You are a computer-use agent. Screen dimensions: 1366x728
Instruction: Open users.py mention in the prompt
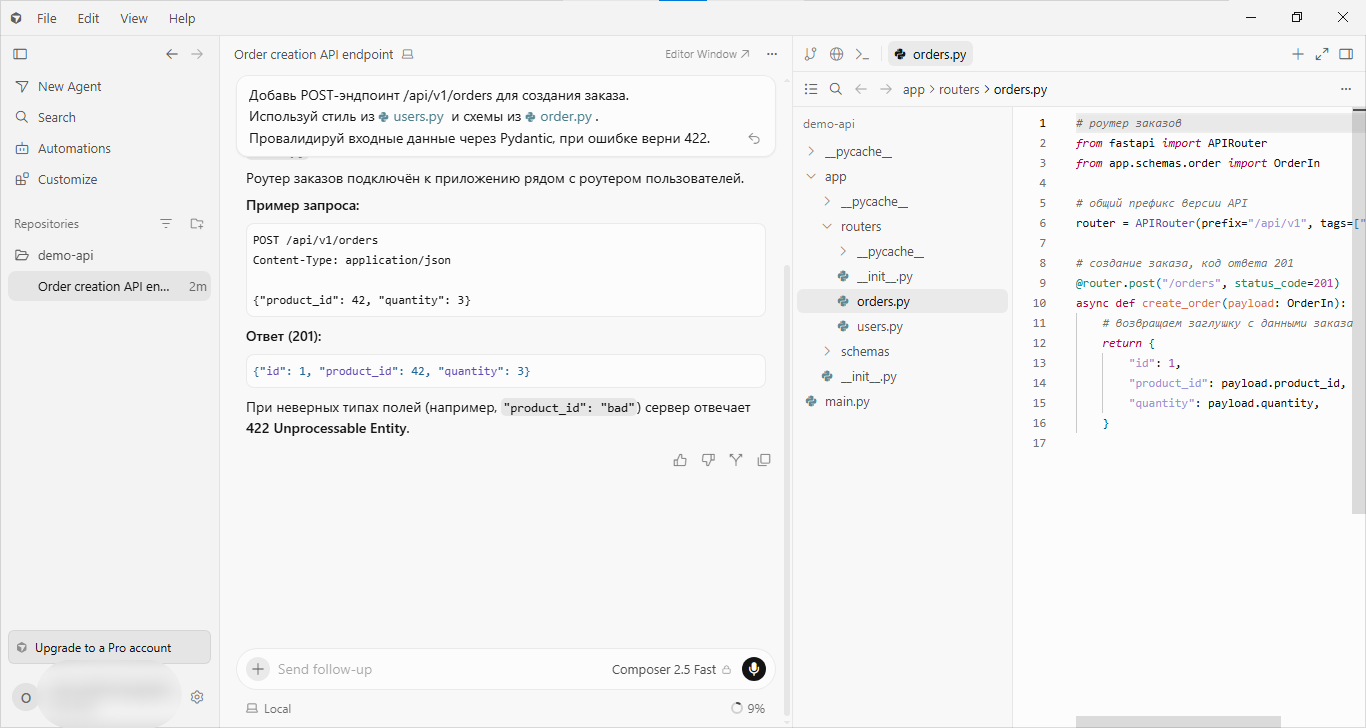tap(411, 116)
